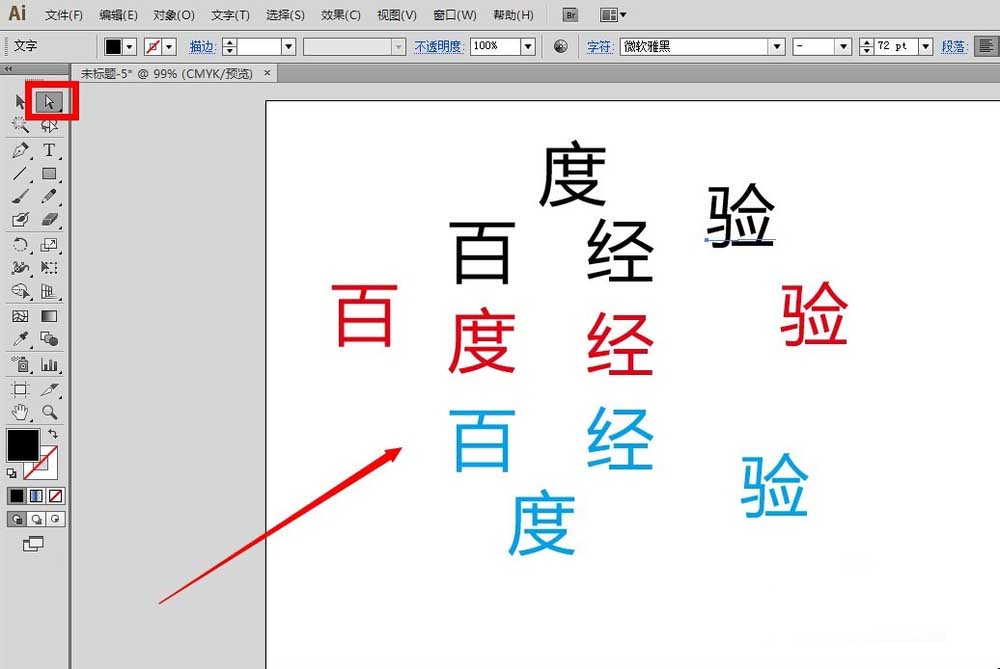Screen dimensions: 1000x669
Task: Expand font size 72 pt dropdown
Action: point(926,47)
